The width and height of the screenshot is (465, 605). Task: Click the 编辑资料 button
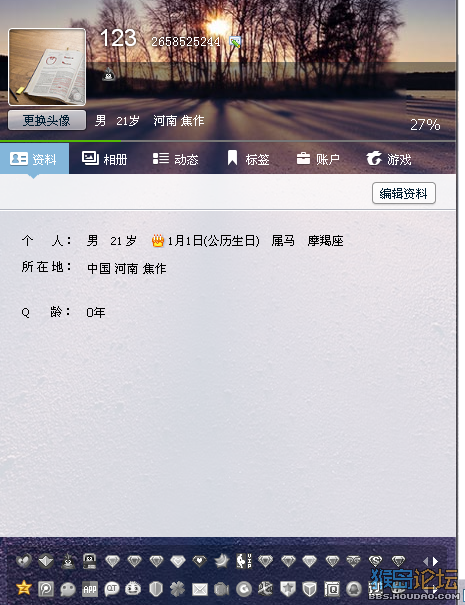[x=404, y=193]
